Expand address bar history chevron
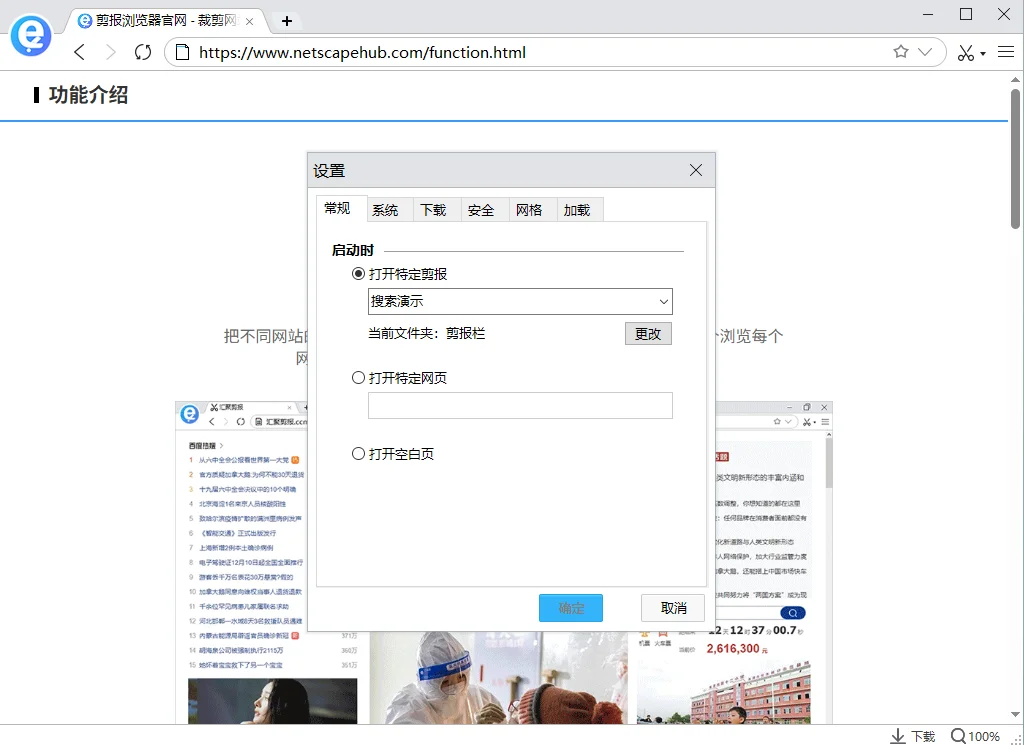The image size is (1024, 745). pyautogui.click(x=925, y=52)
